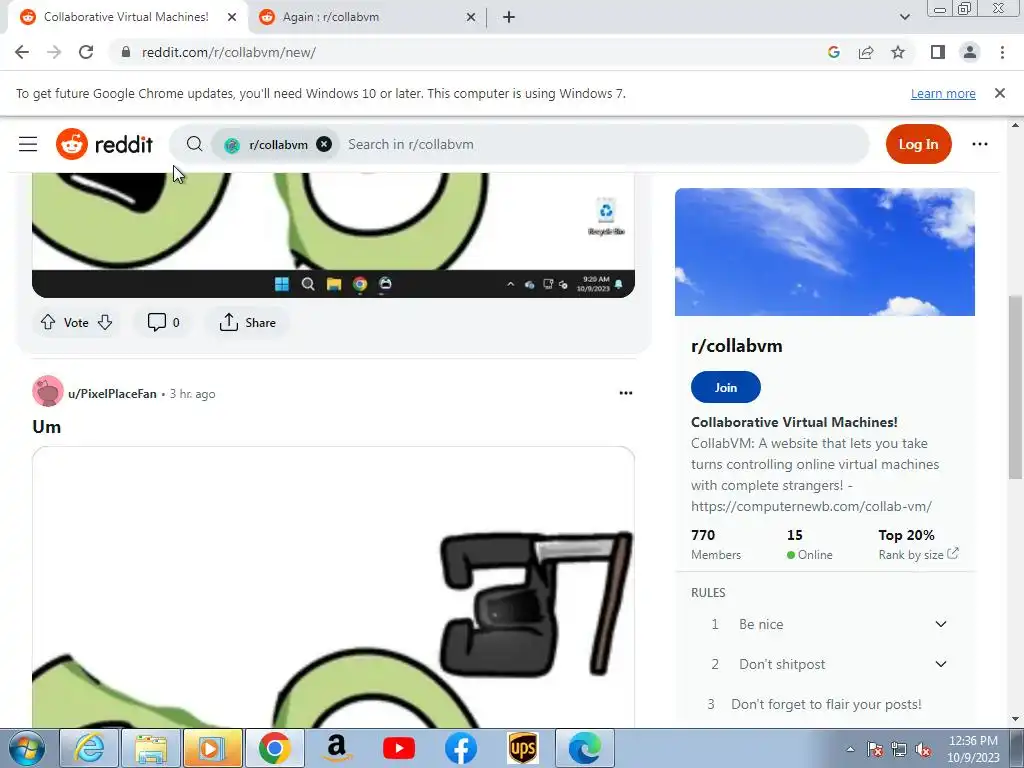Screen dimensions: 1024x768
Task: Open the Um post image
Action: click(333, 587)
